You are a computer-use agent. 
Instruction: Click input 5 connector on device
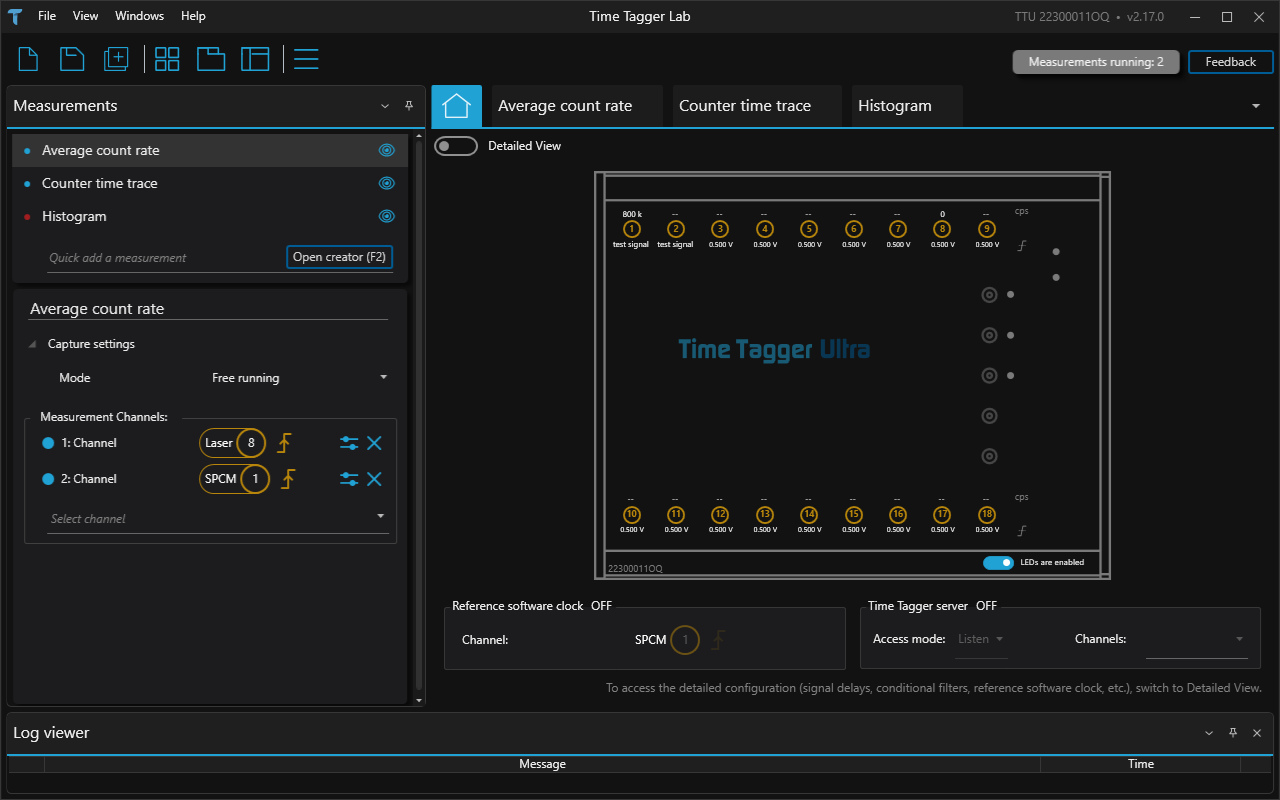point(809,229)
